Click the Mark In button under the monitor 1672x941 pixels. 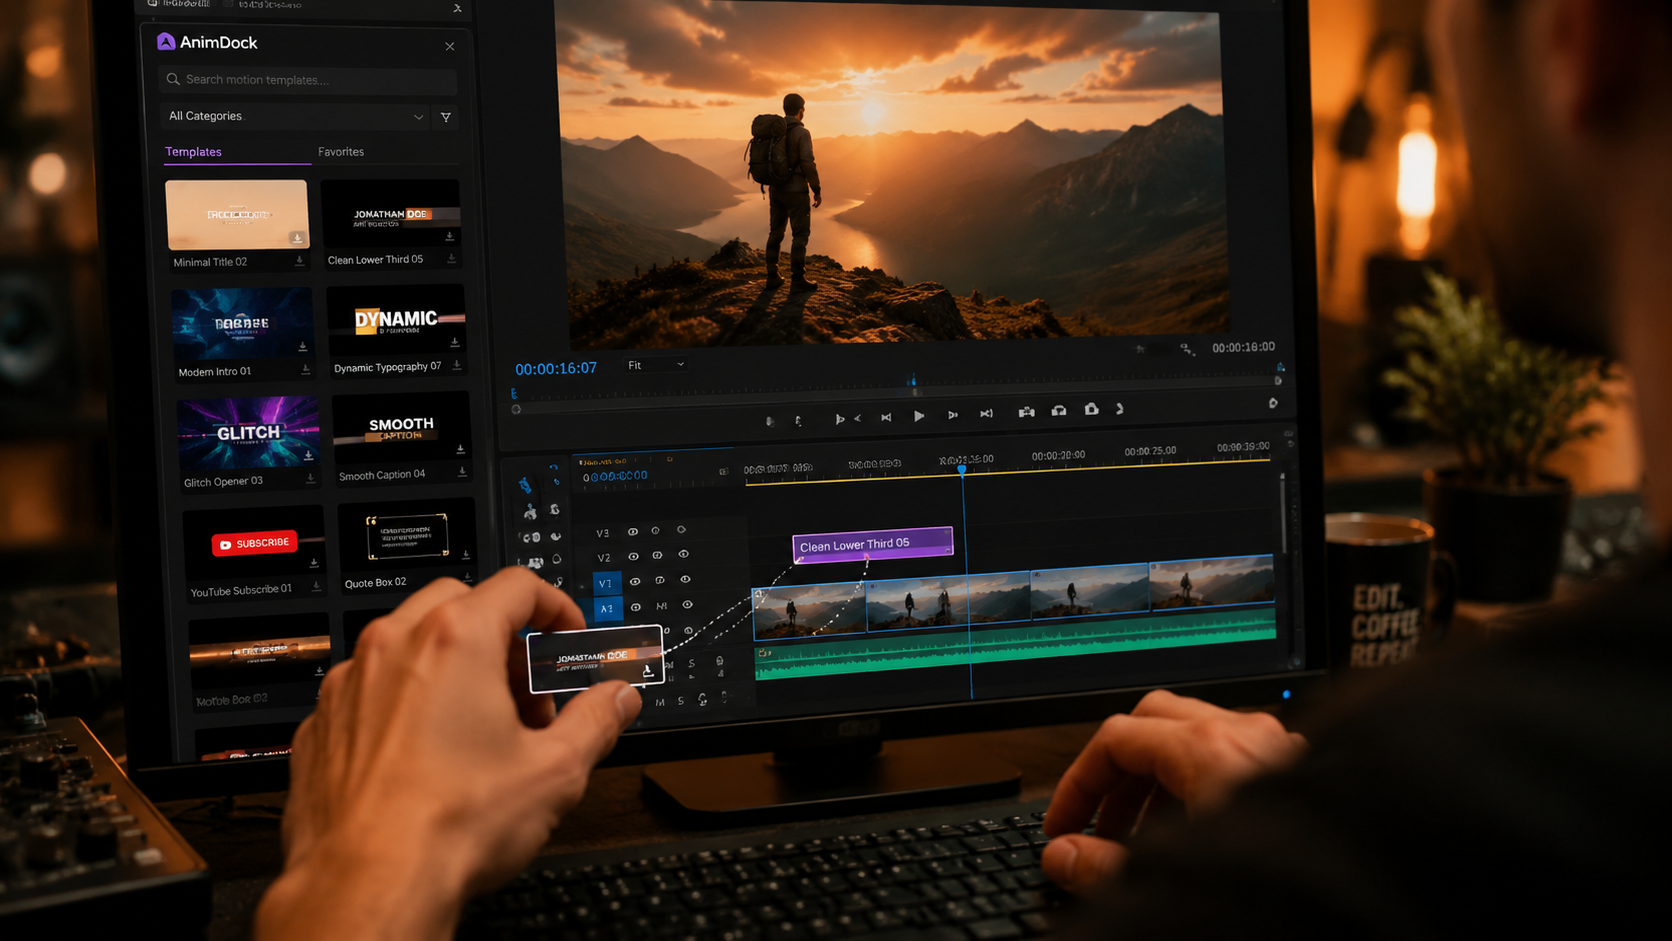(x=769, y=421)
